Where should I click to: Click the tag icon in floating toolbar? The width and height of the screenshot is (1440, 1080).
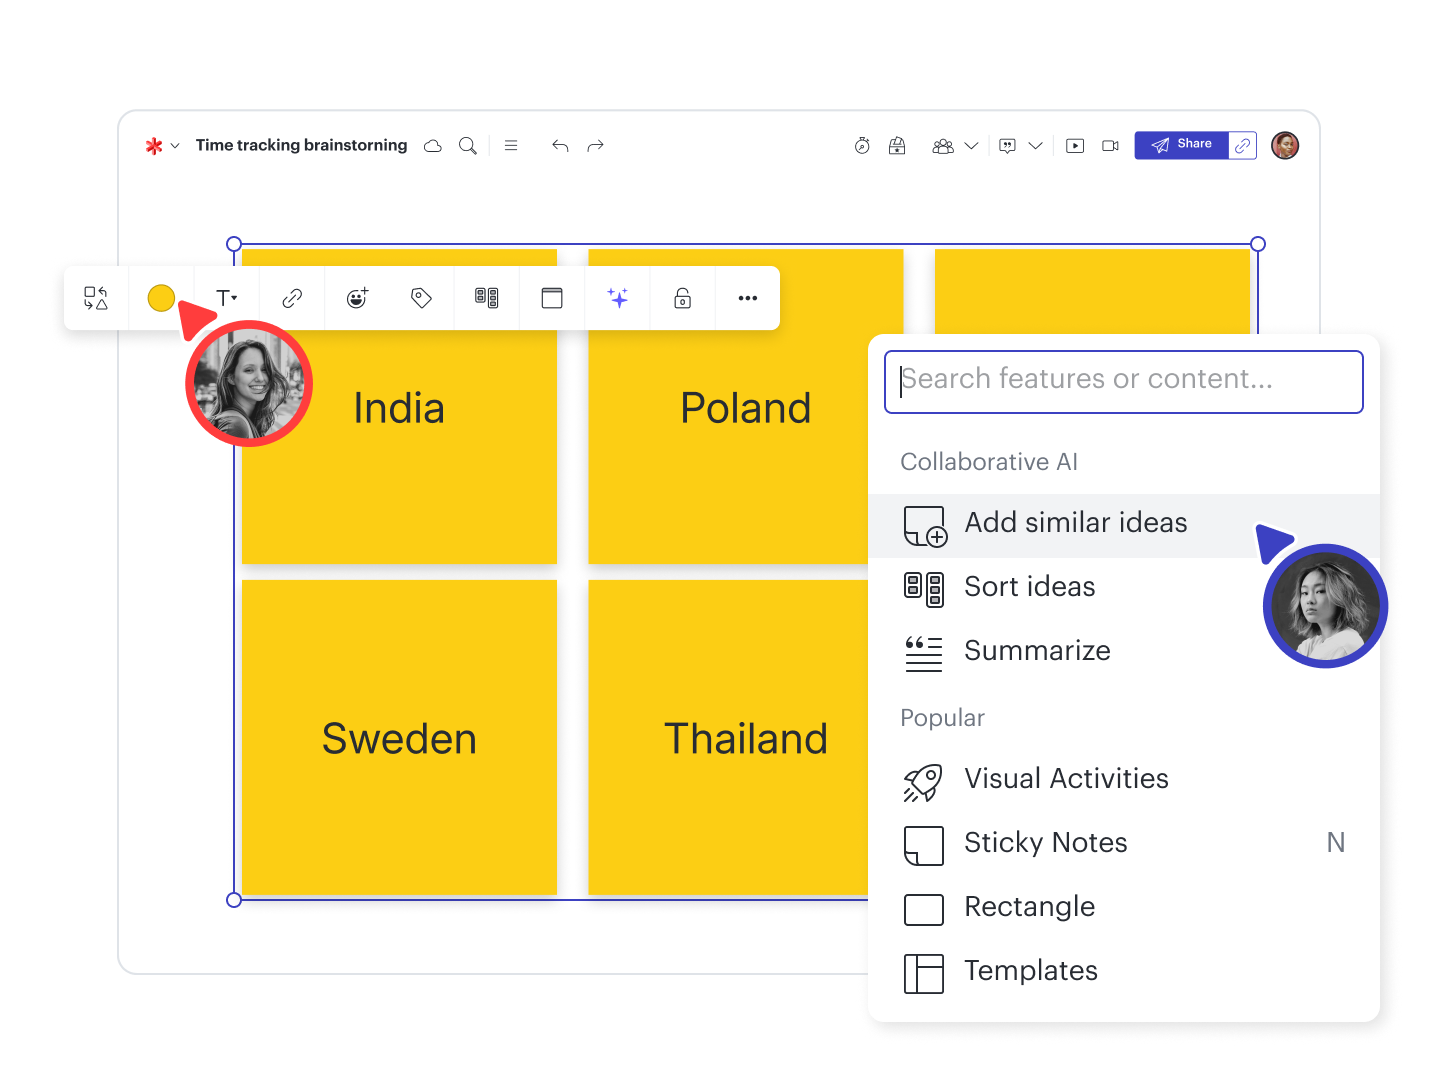[421, 298]
